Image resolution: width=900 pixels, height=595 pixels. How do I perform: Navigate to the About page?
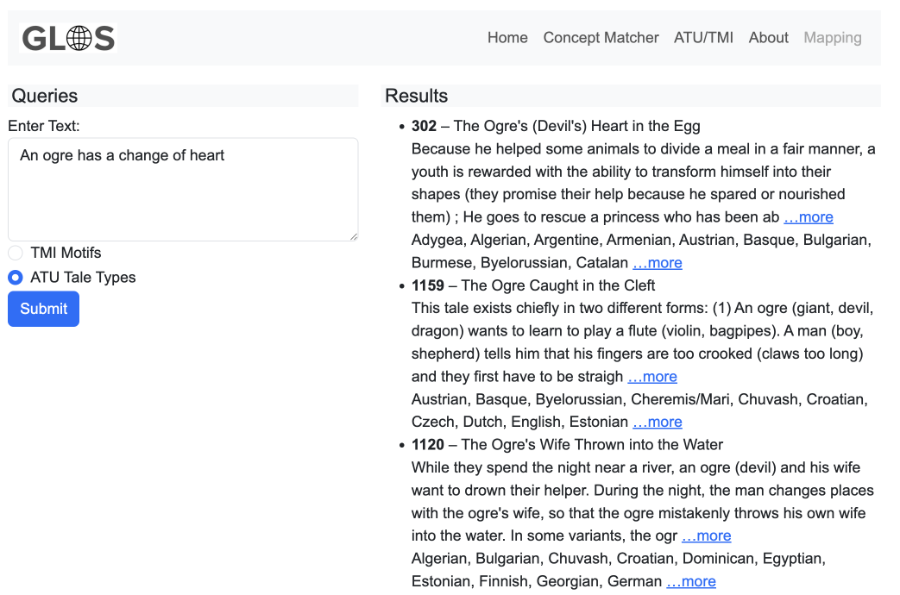click(768, 38)
